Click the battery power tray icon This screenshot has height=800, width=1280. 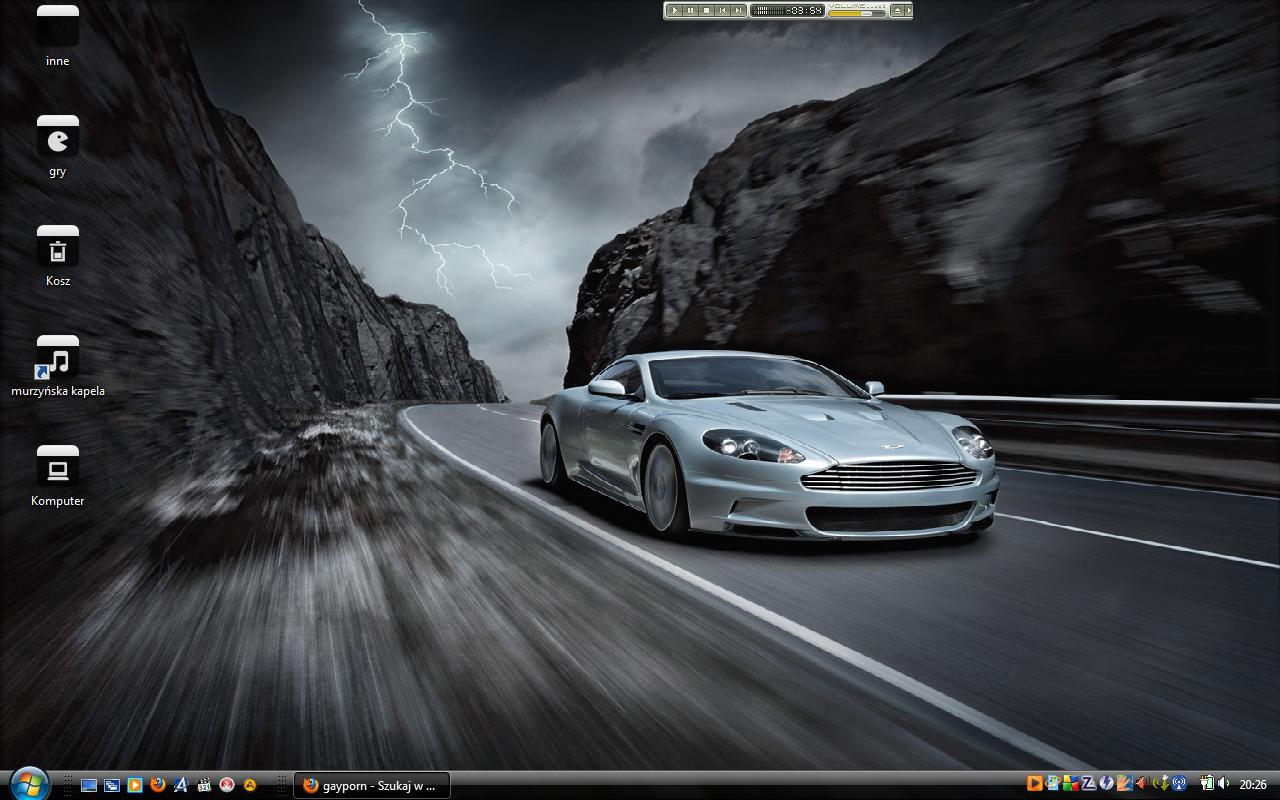[x=1206, y=784]
